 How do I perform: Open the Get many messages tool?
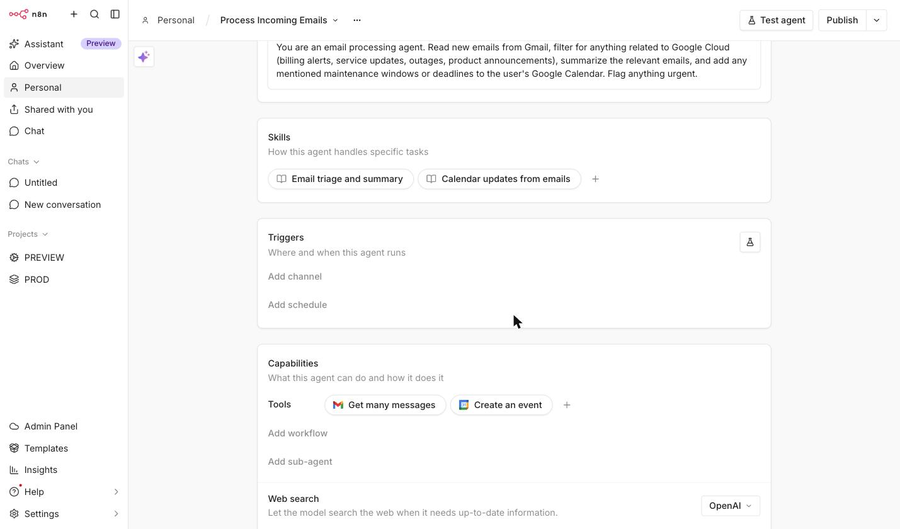coord(385,405)
